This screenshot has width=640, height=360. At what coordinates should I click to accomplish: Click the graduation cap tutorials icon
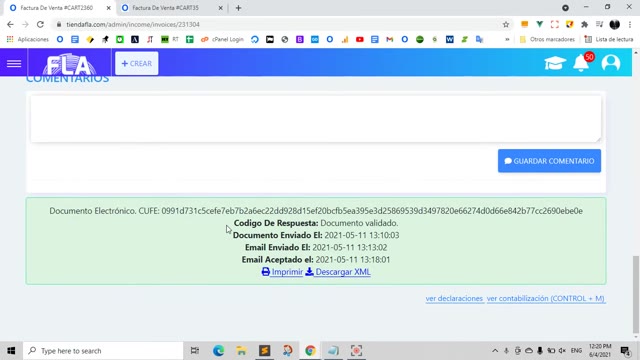555,63
